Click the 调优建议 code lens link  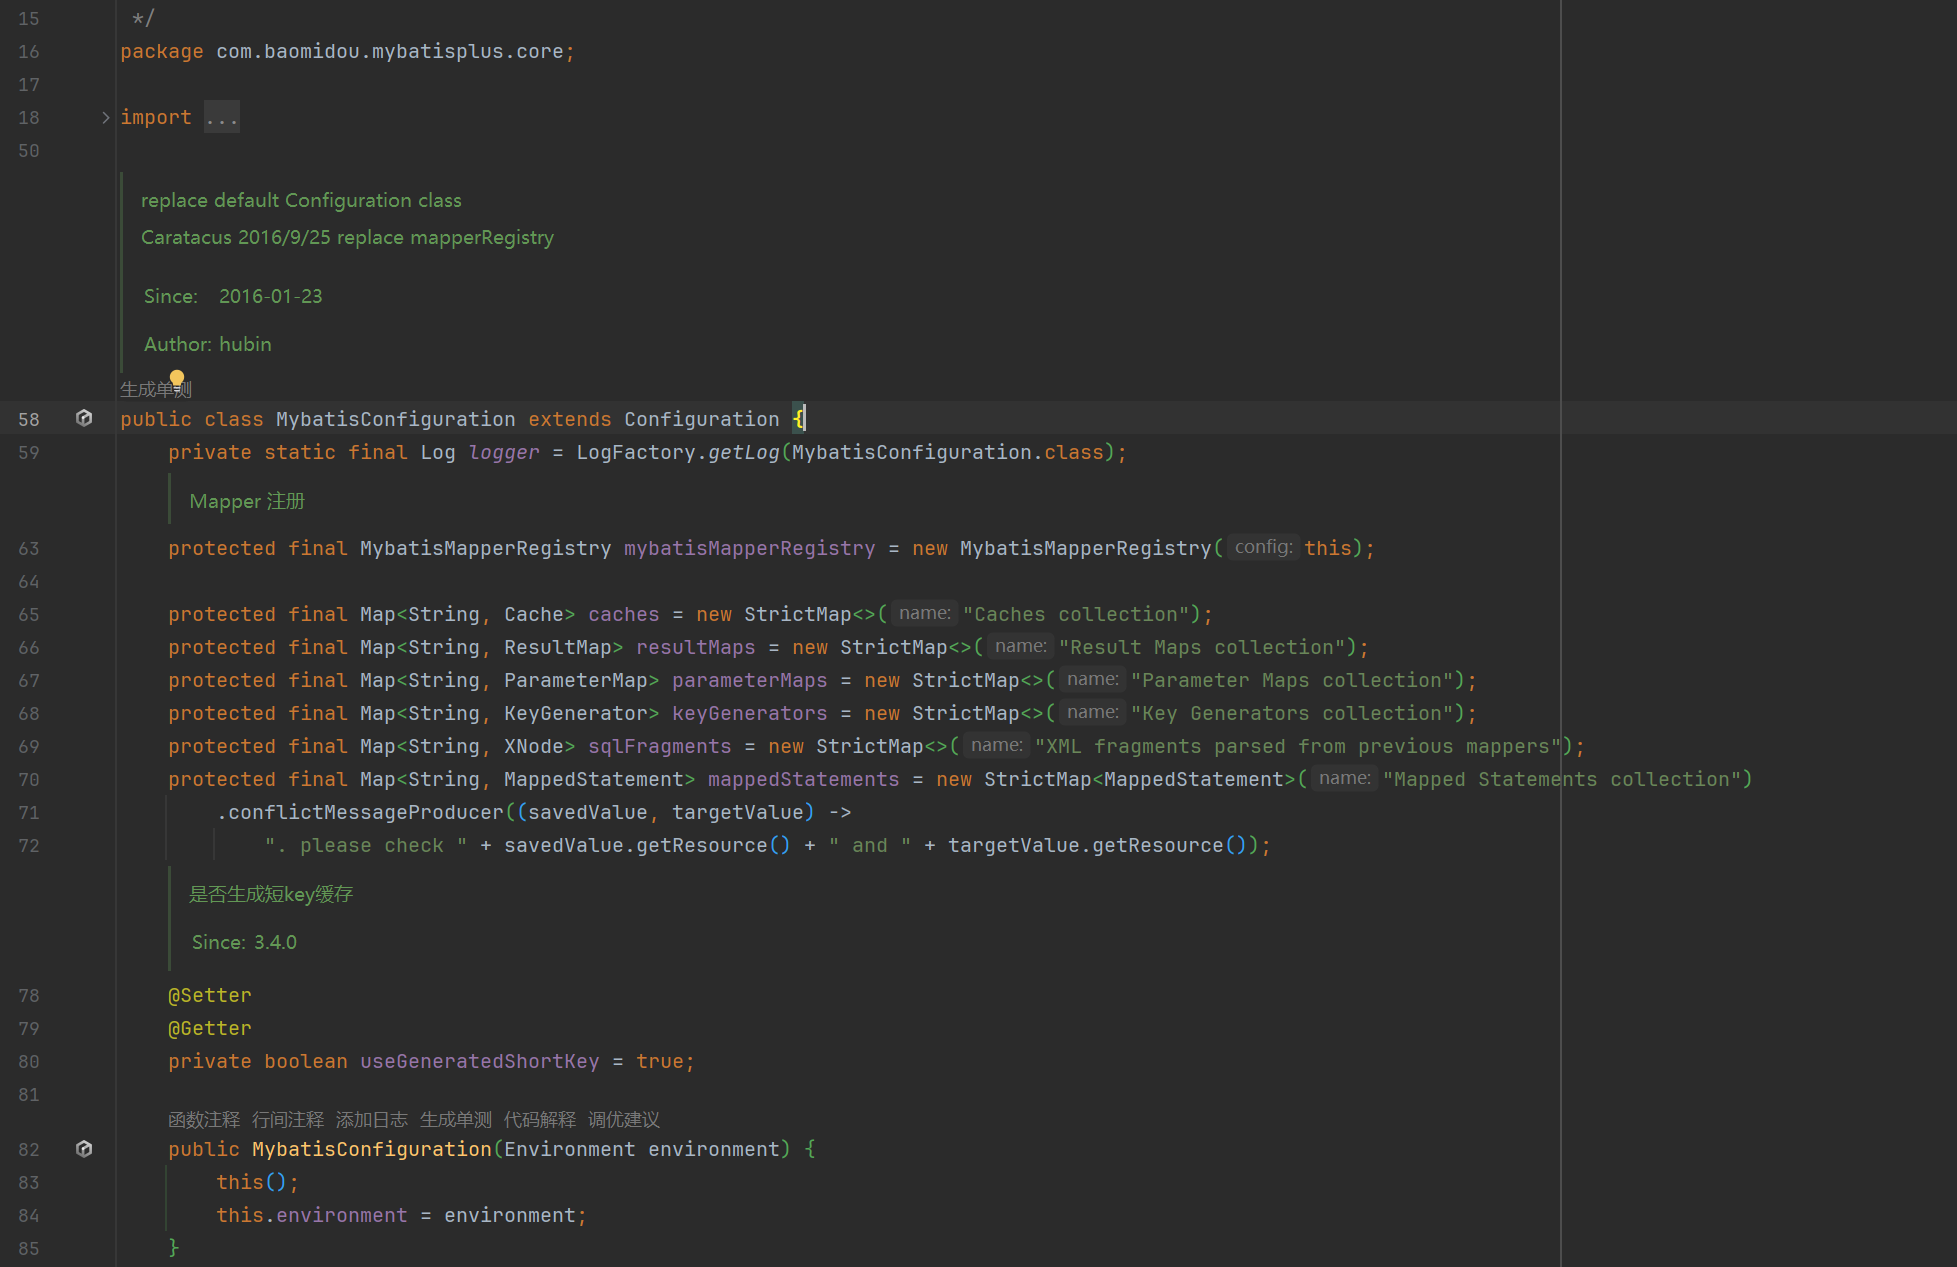coord(624,1119)
